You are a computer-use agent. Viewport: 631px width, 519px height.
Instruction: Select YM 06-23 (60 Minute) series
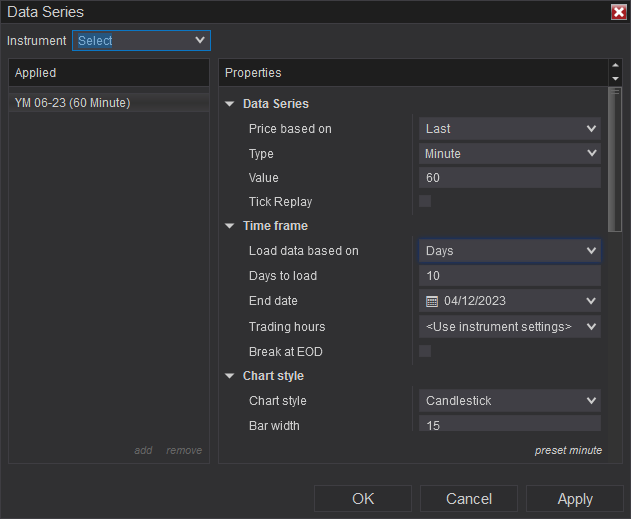(73, 103)
